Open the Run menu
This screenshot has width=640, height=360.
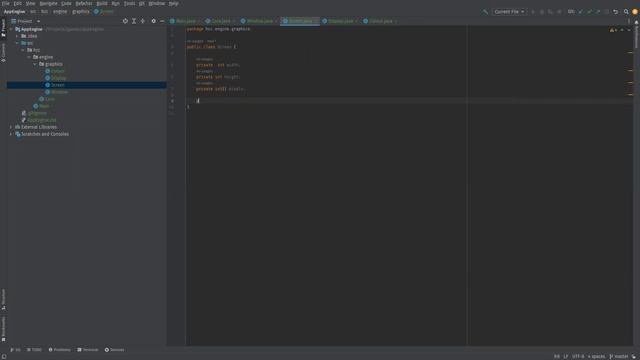pyautogui.click(x=116, y=3)
